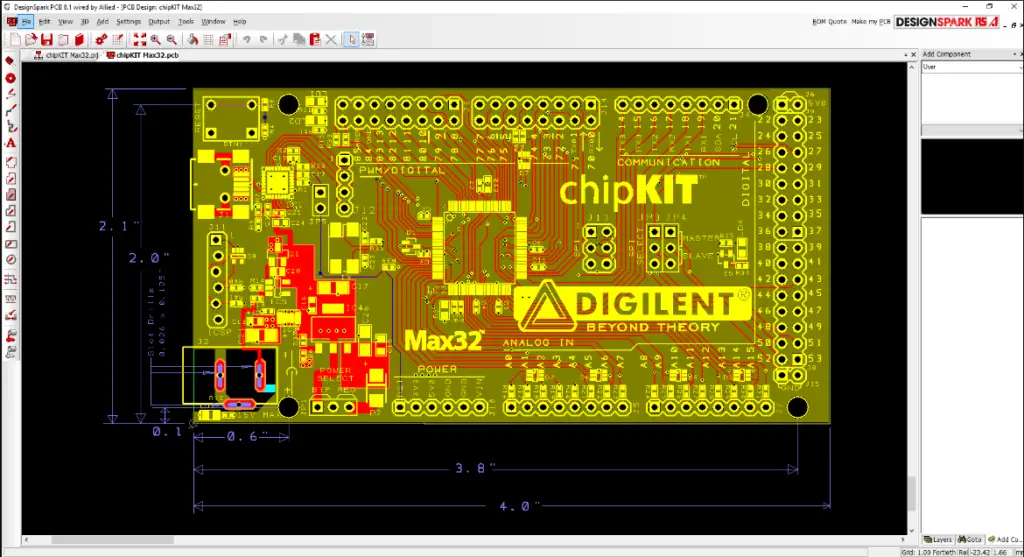Click the Redo arrow icon
Viewport: 1024px width, 557px height.
[x=263, y=40]
